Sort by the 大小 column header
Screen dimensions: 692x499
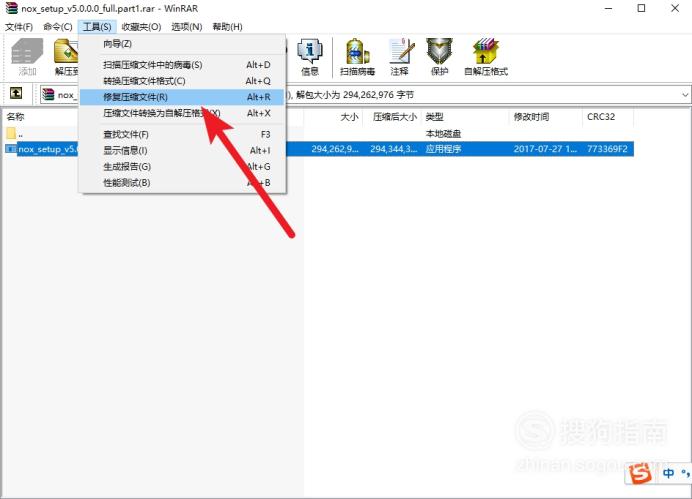click(349, 117)
